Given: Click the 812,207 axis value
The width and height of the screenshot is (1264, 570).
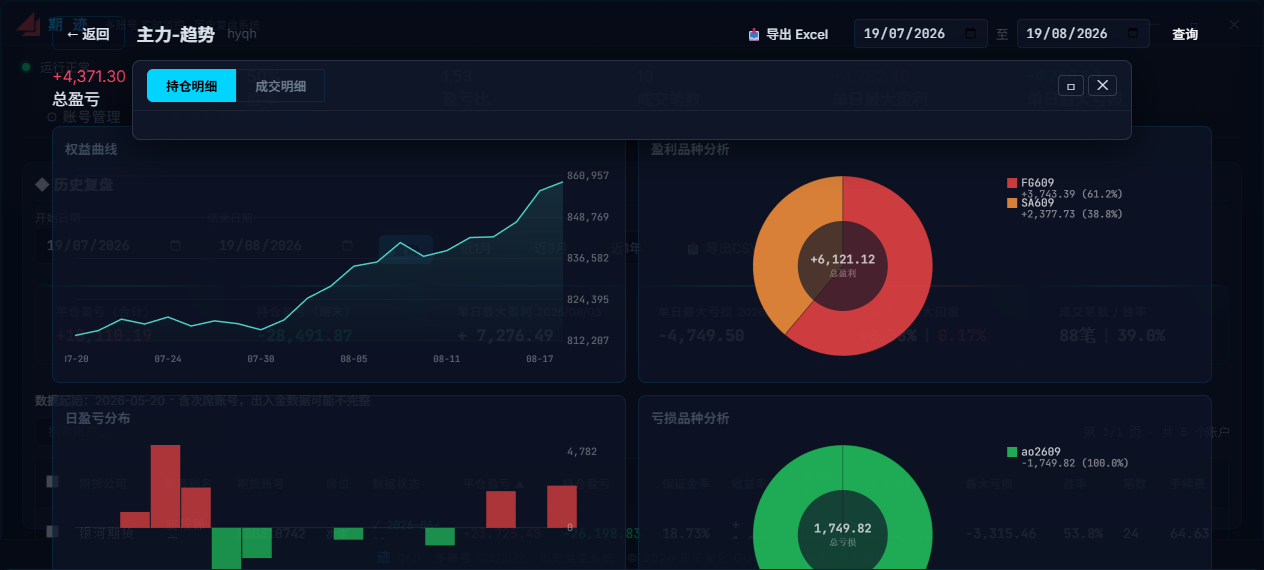Looking at the screenshot, I should click(588, 341).
